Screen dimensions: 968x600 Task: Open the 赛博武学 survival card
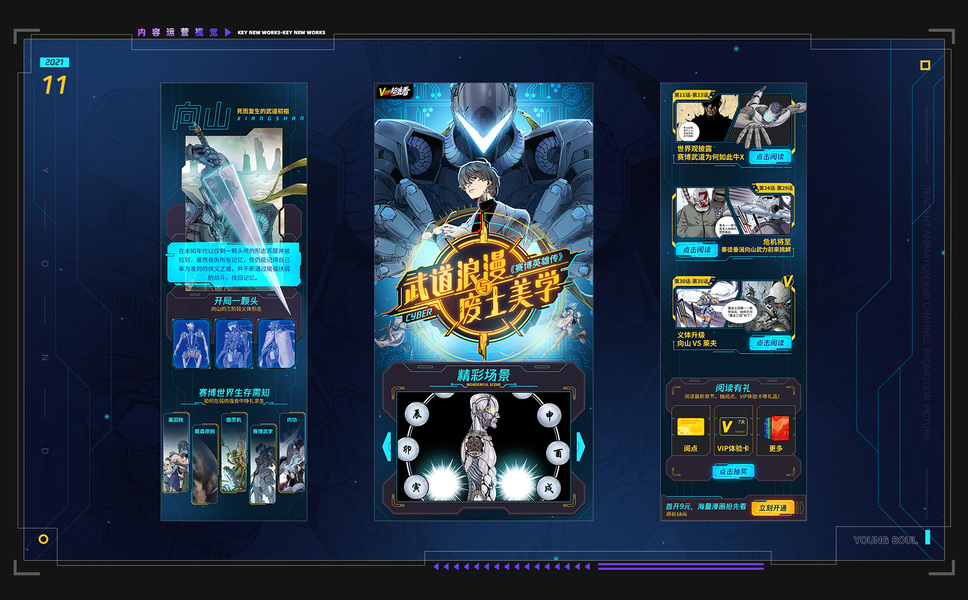point(263,465)
